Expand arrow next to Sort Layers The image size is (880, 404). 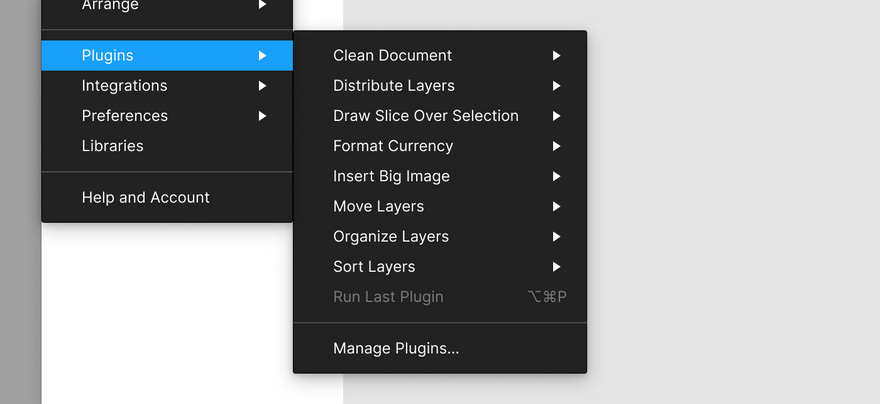coord(556,267)
